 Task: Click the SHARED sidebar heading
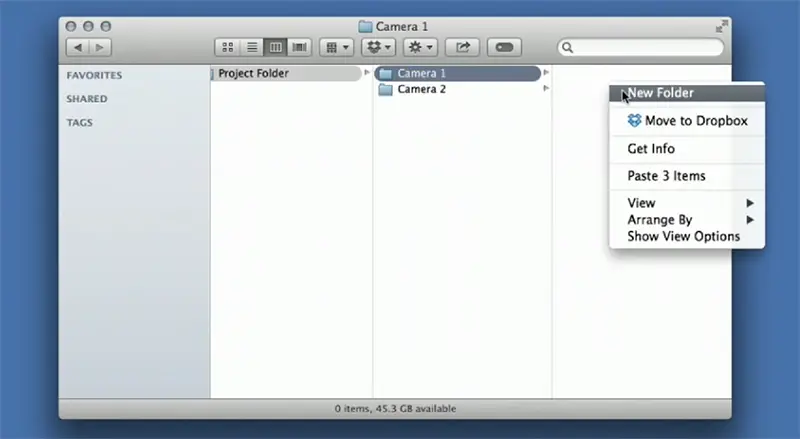pos(87,99)
